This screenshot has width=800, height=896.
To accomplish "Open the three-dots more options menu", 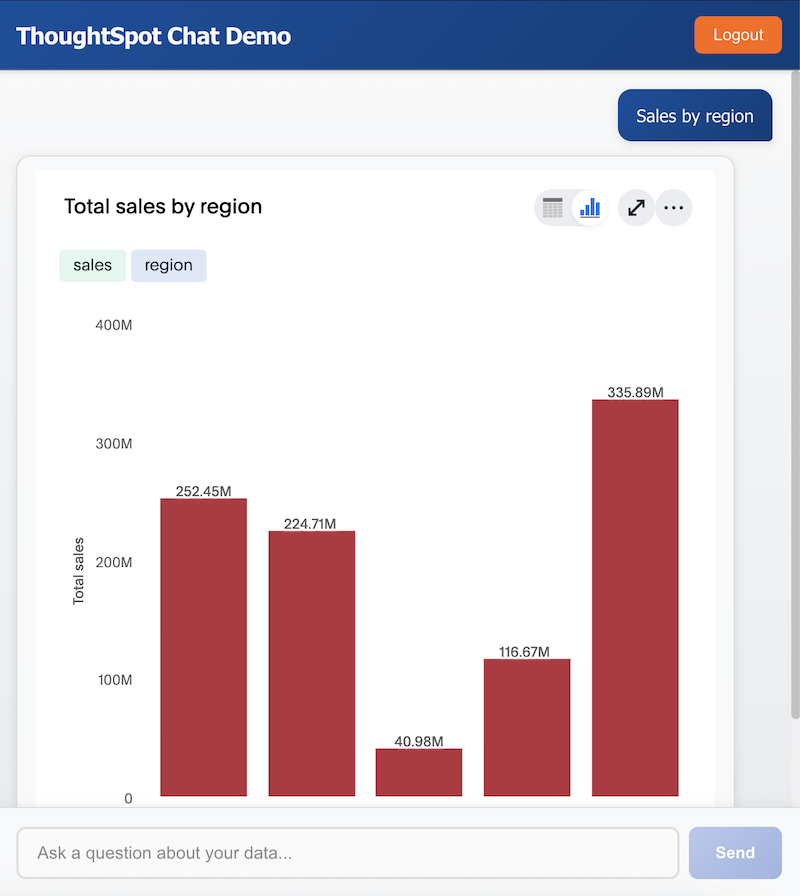I will (673, 208).
